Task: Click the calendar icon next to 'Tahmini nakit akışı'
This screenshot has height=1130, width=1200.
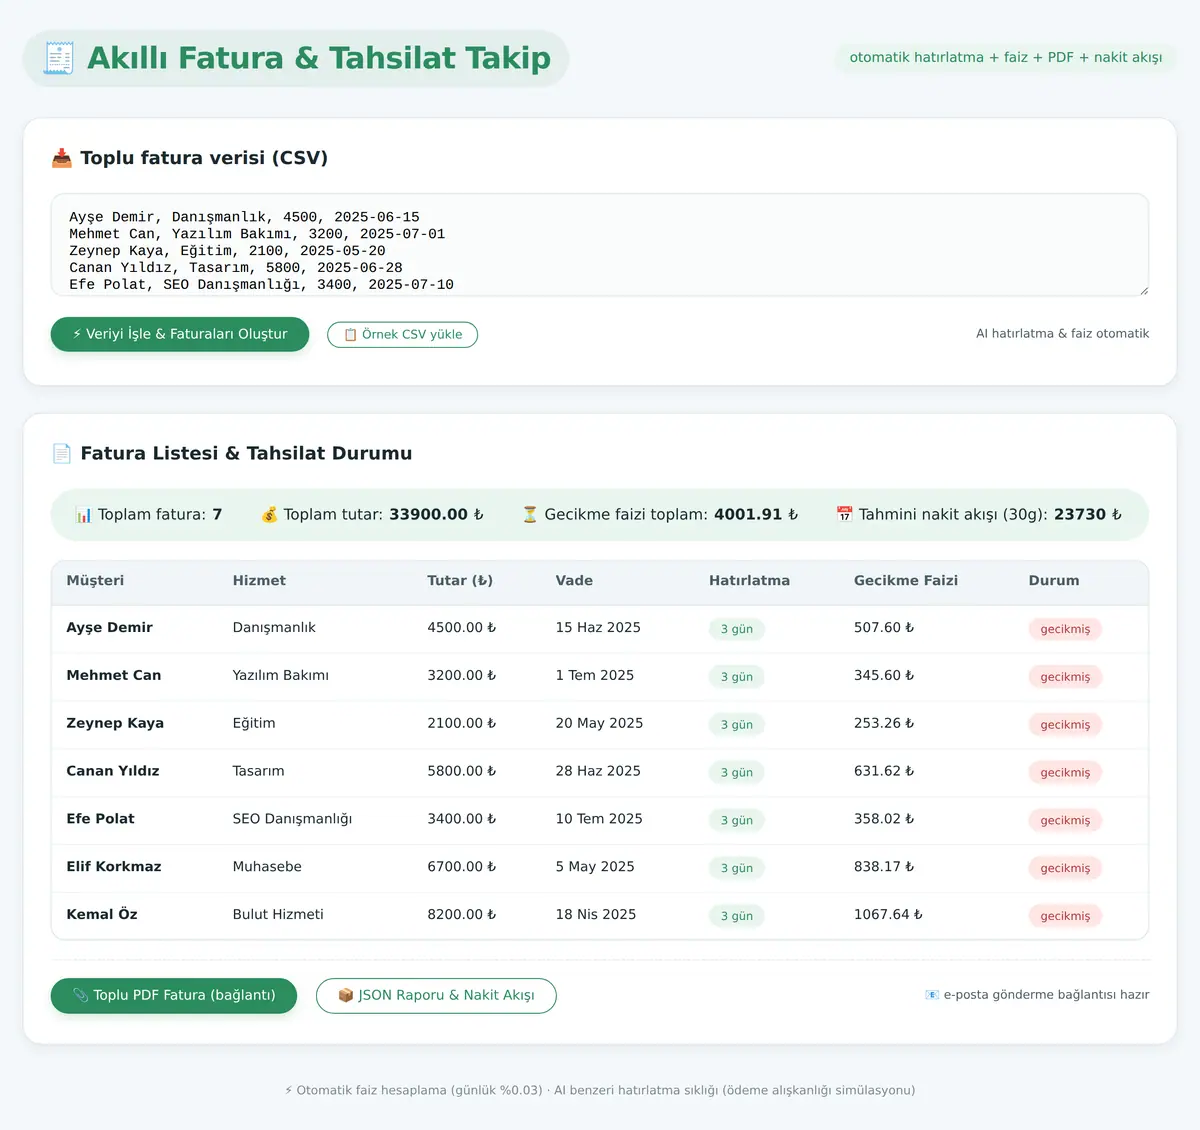Action: tap(845, 515)
